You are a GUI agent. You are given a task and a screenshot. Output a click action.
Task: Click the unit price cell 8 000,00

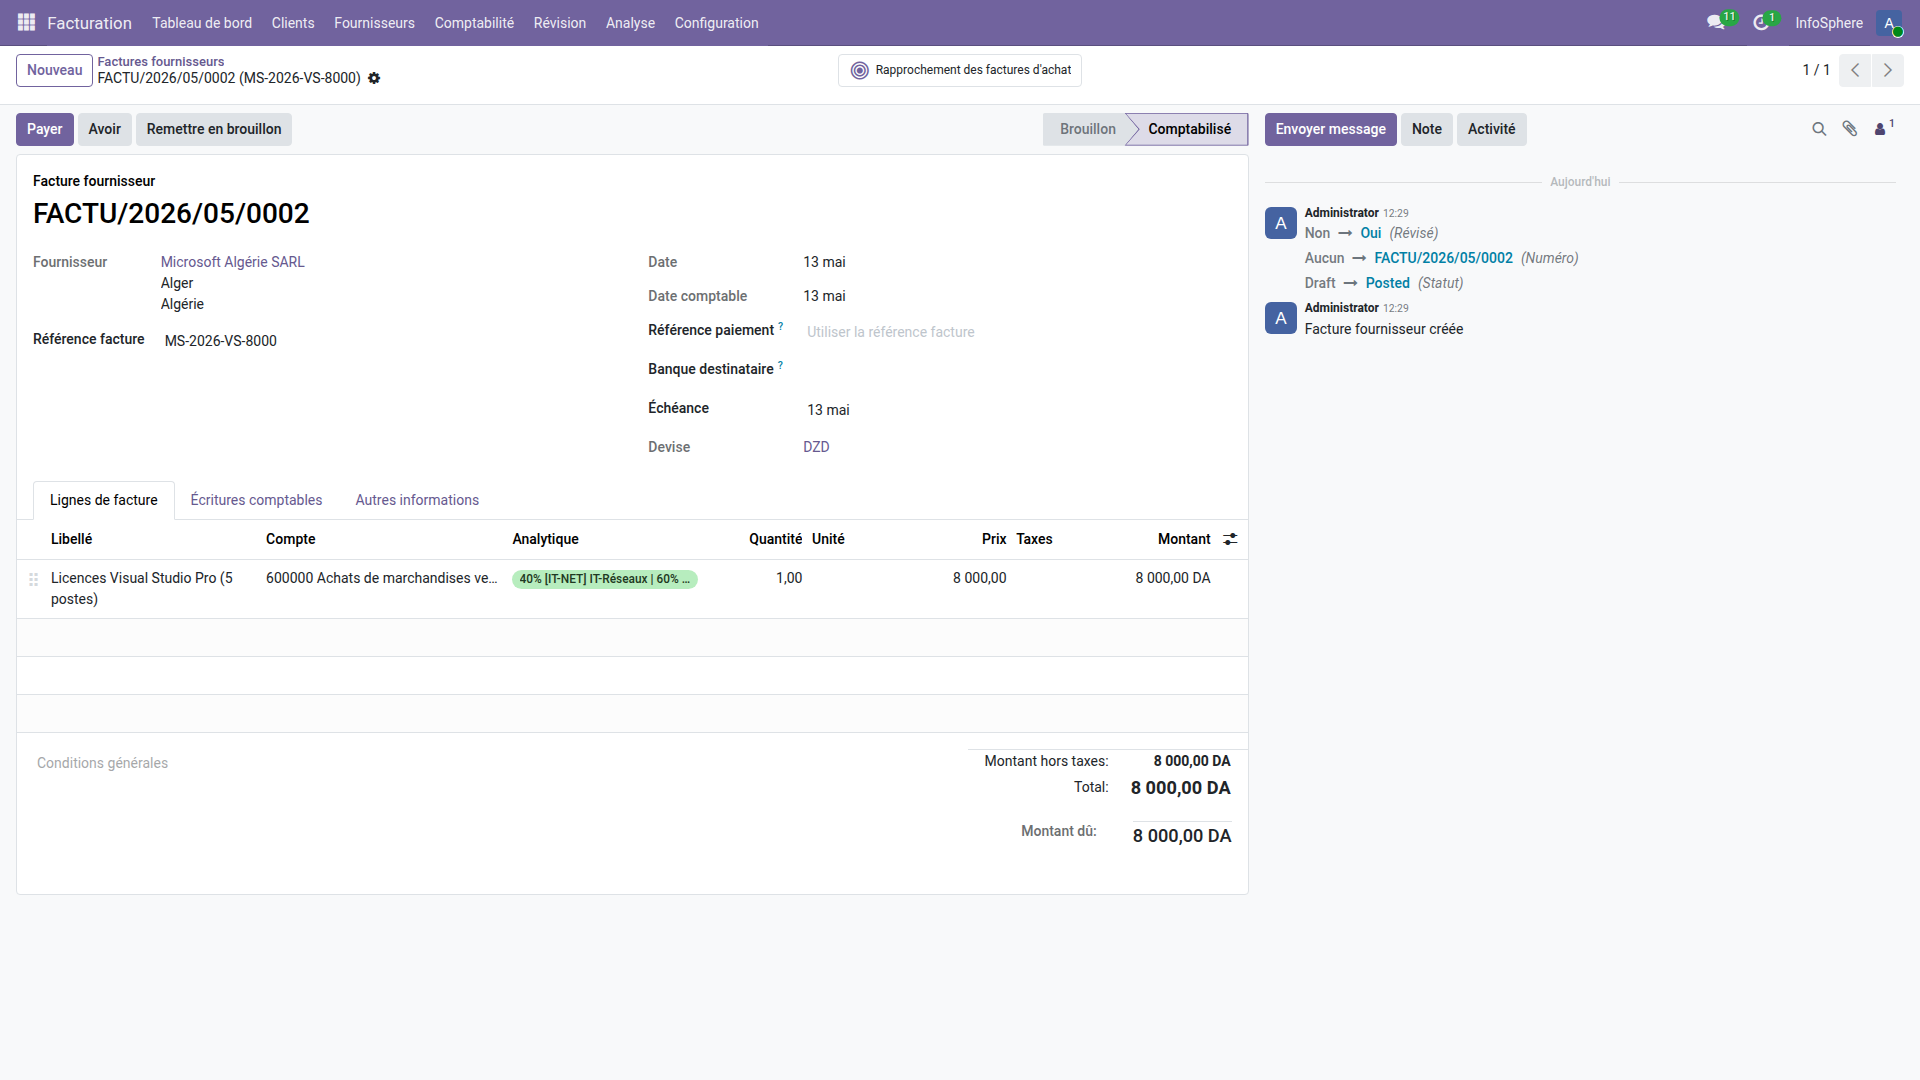click(979, 578)
